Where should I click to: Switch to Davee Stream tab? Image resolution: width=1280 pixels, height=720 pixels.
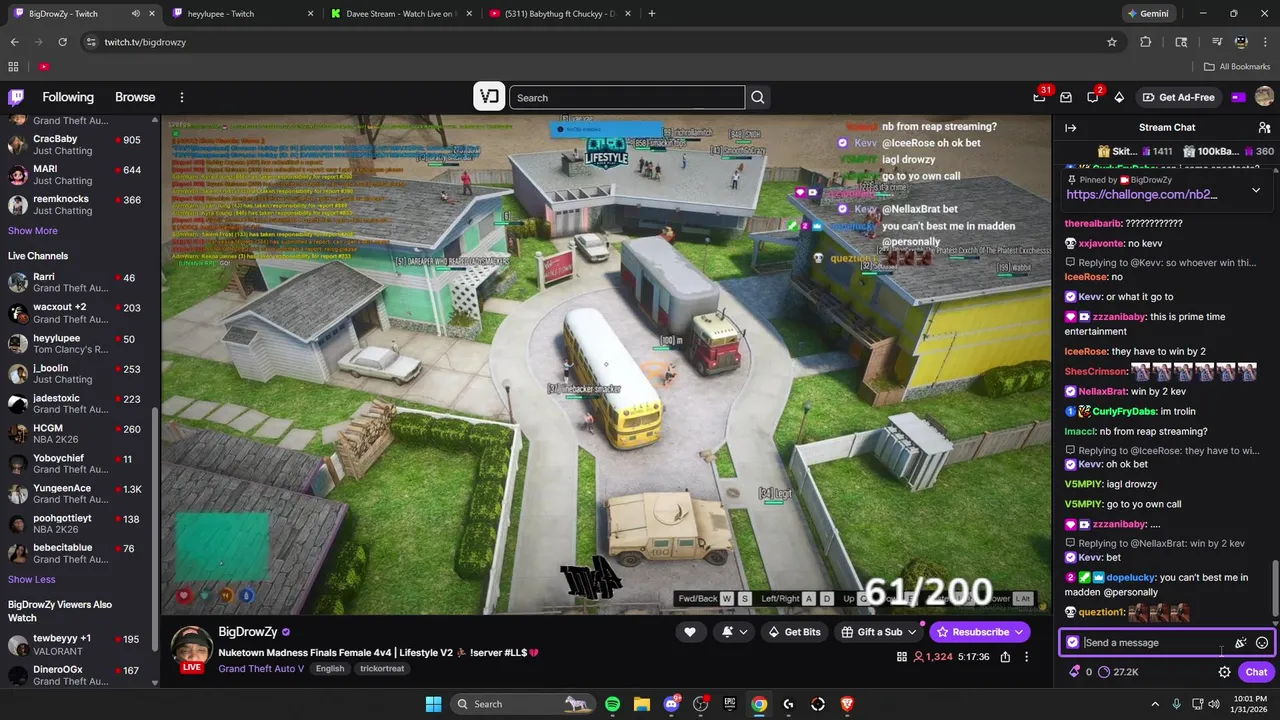click(399, 14)
